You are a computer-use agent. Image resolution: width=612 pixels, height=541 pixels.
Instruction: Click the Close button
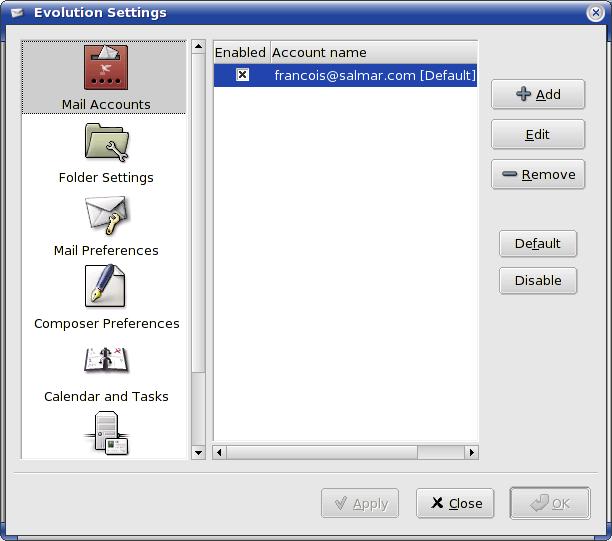tap(455, 503)
